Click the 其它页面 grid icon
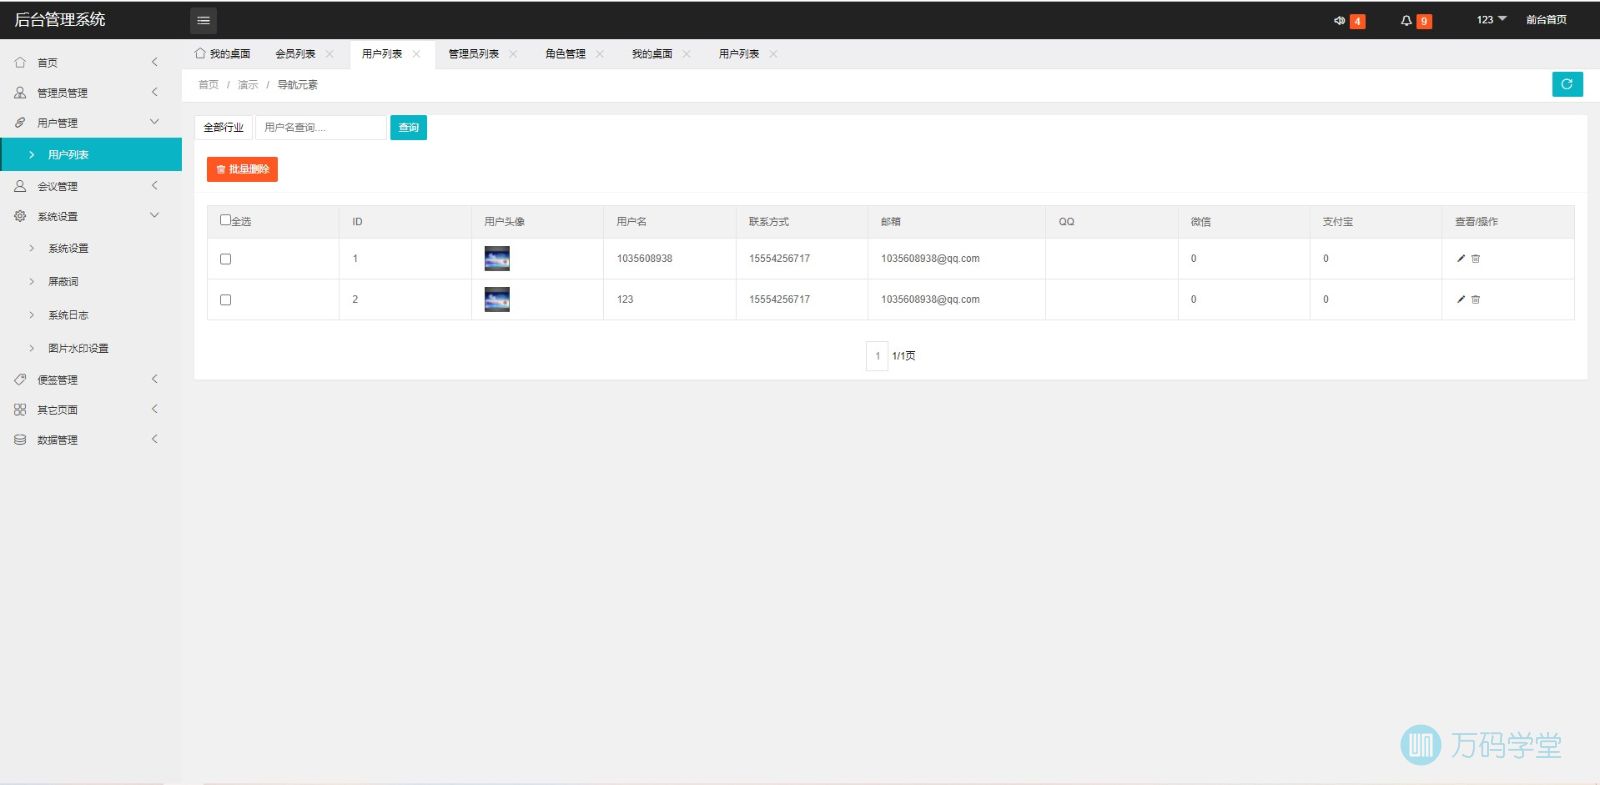 [20, 409]
